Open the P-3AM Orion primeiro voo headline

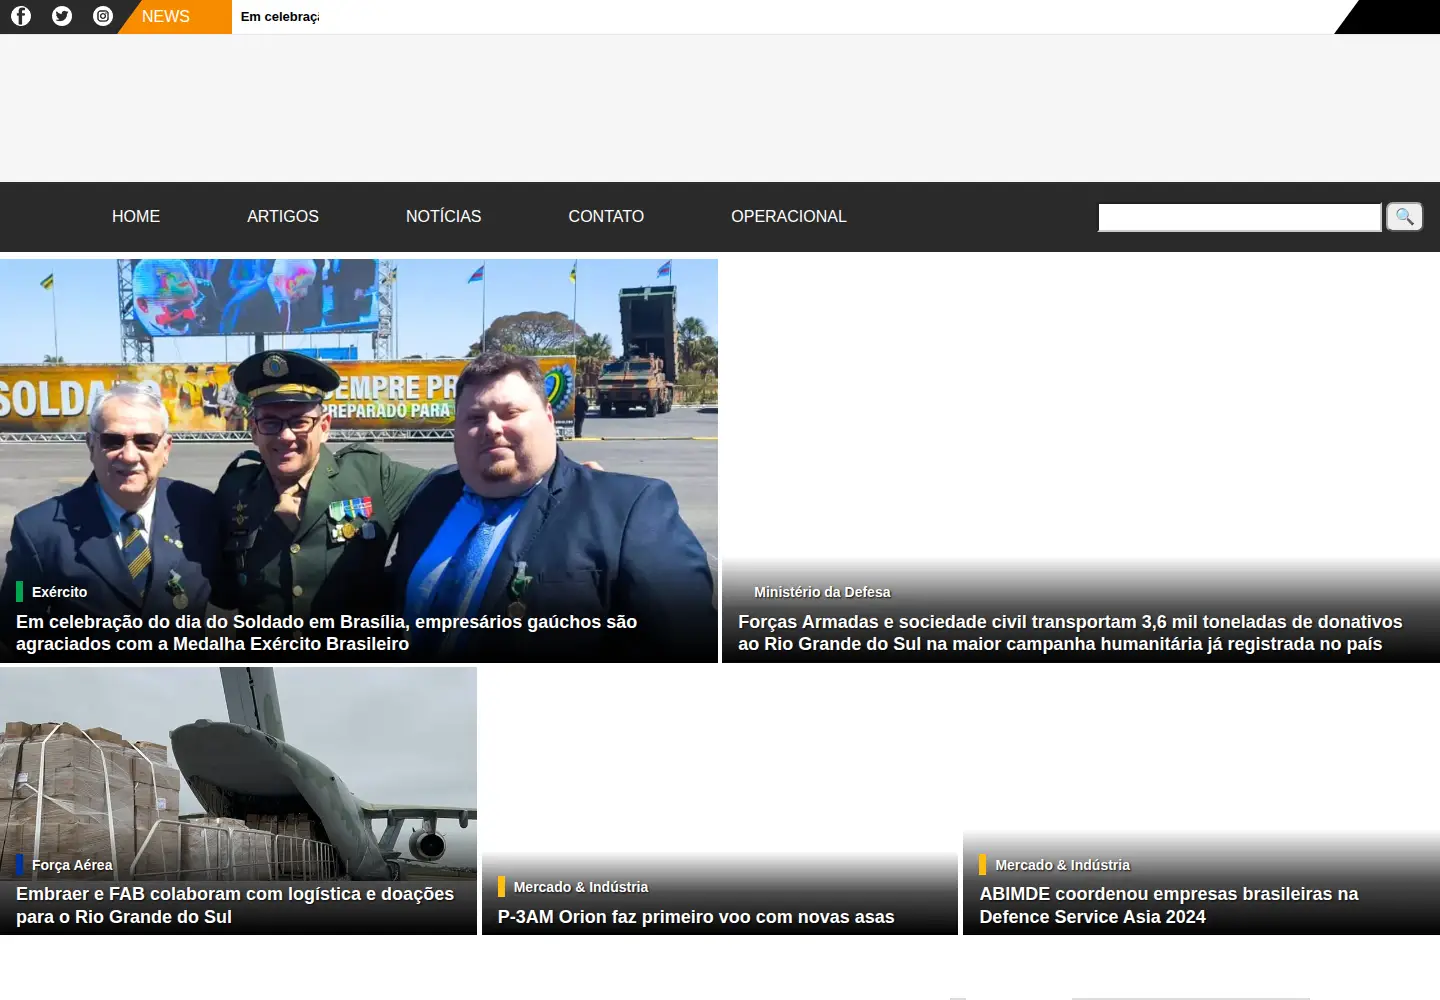(696, 917)
